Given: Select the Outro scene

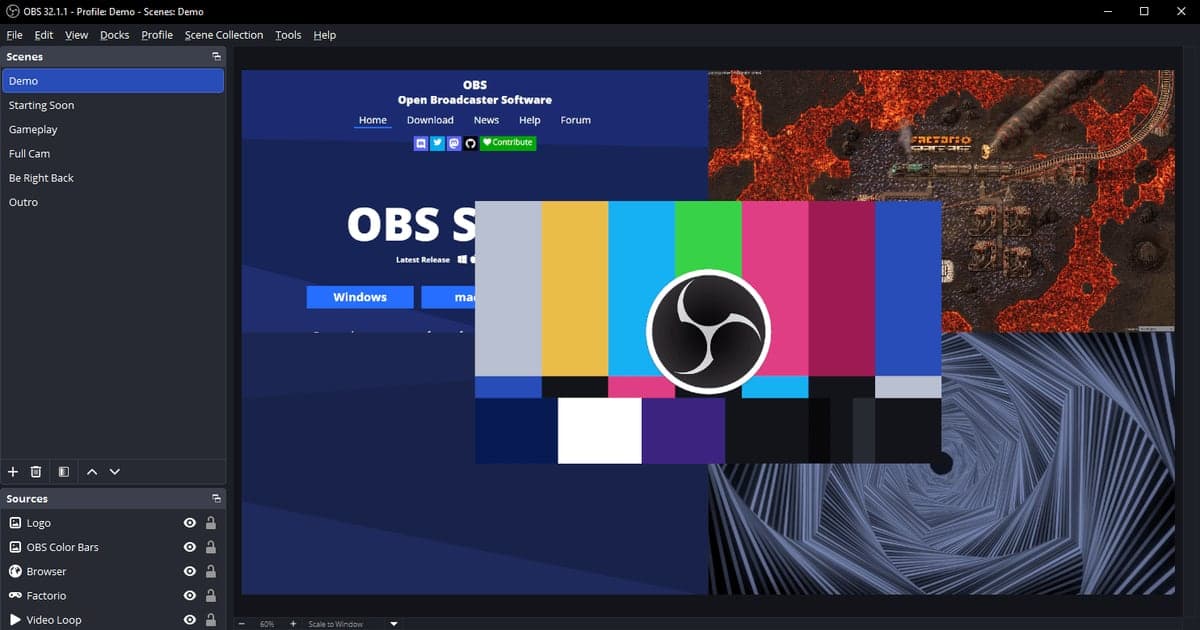Looking at the screenshot, I should coord(112,202).
